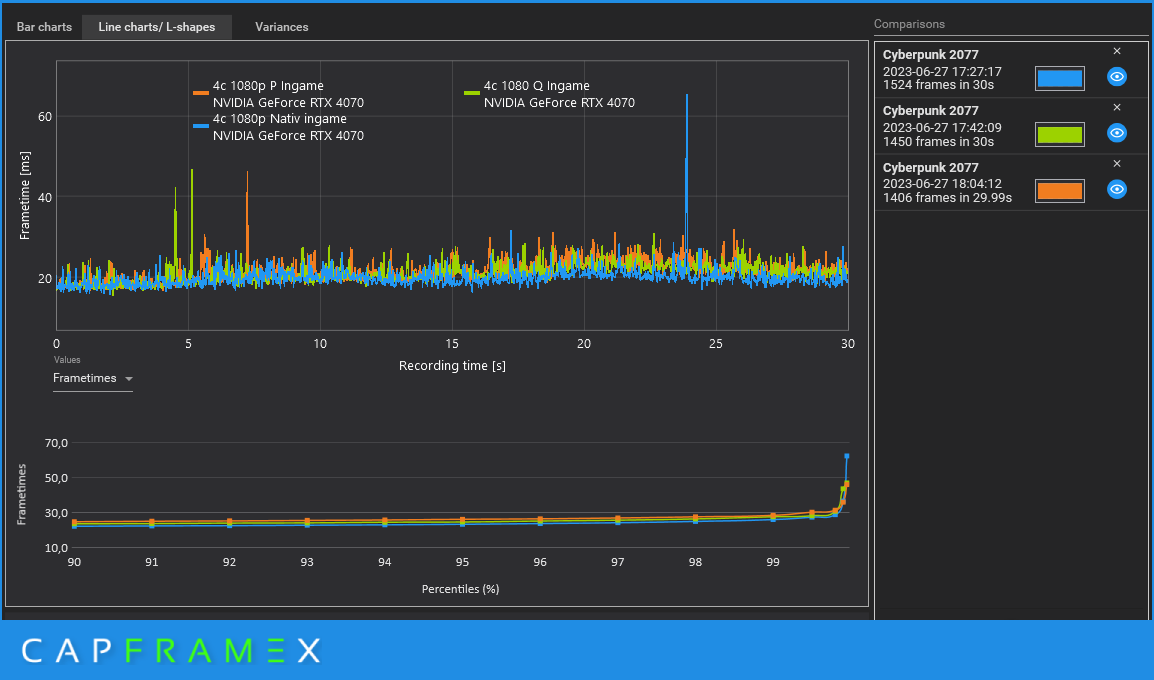Viewport: 1154px width, 680px height.
Task: Remove the 1406 frames comparison entry
Action: tap(1116, 163)
